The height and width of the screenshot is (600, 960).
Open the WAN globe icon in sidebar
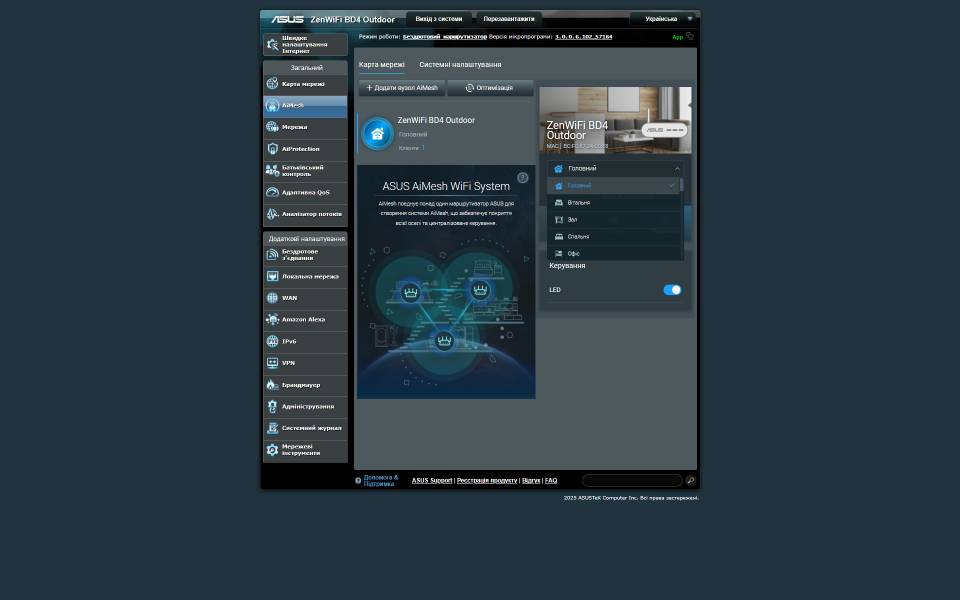click(x=272, y=298)
